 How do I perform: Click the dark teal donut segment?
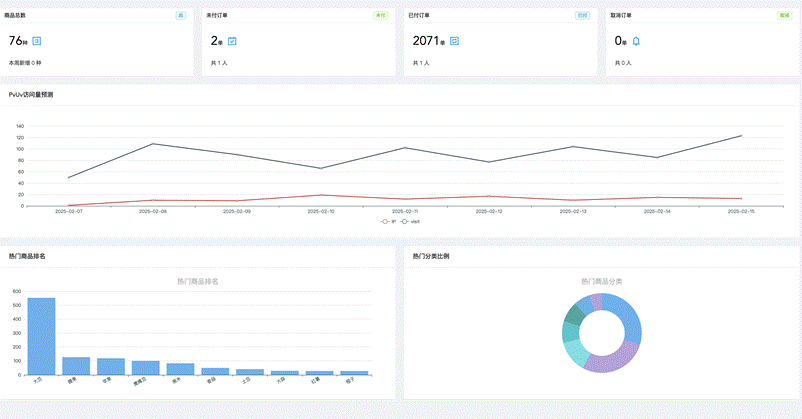574,315
